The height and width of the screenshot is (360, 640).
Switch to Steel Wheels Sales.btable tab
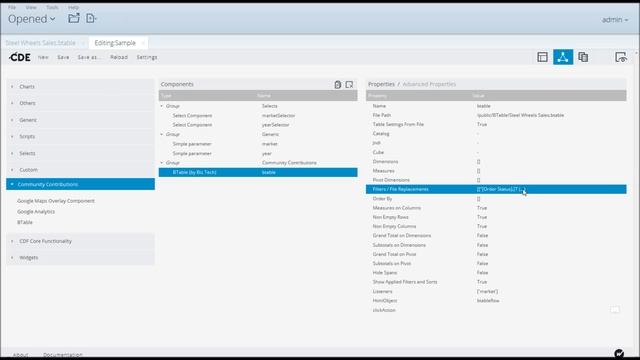40,43
